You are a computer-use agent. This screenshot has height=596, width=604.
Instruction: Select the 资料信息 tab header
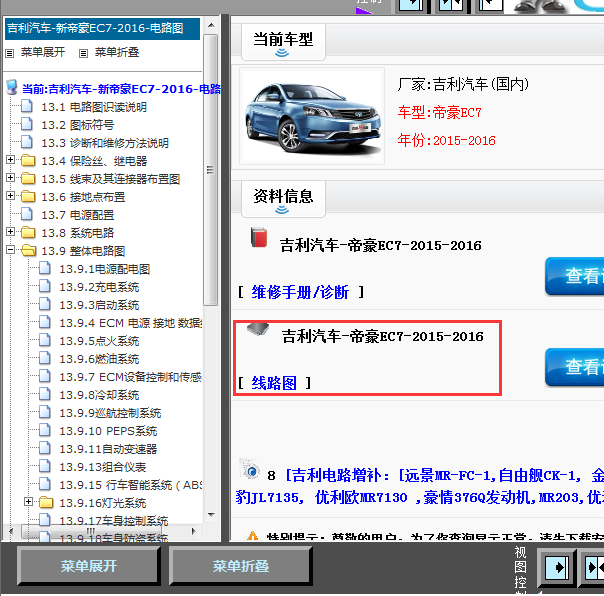(283, 199)
